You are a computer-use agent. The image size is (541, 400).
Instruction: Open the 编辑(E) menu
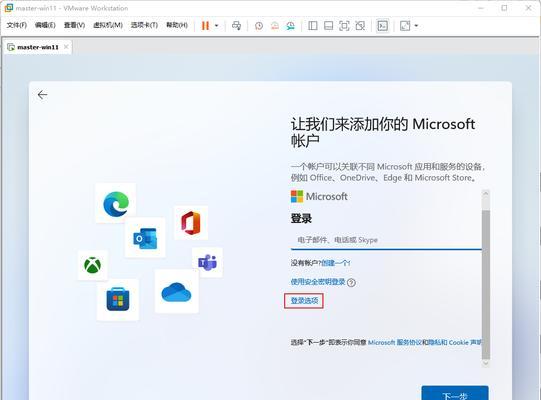point(45,25)
